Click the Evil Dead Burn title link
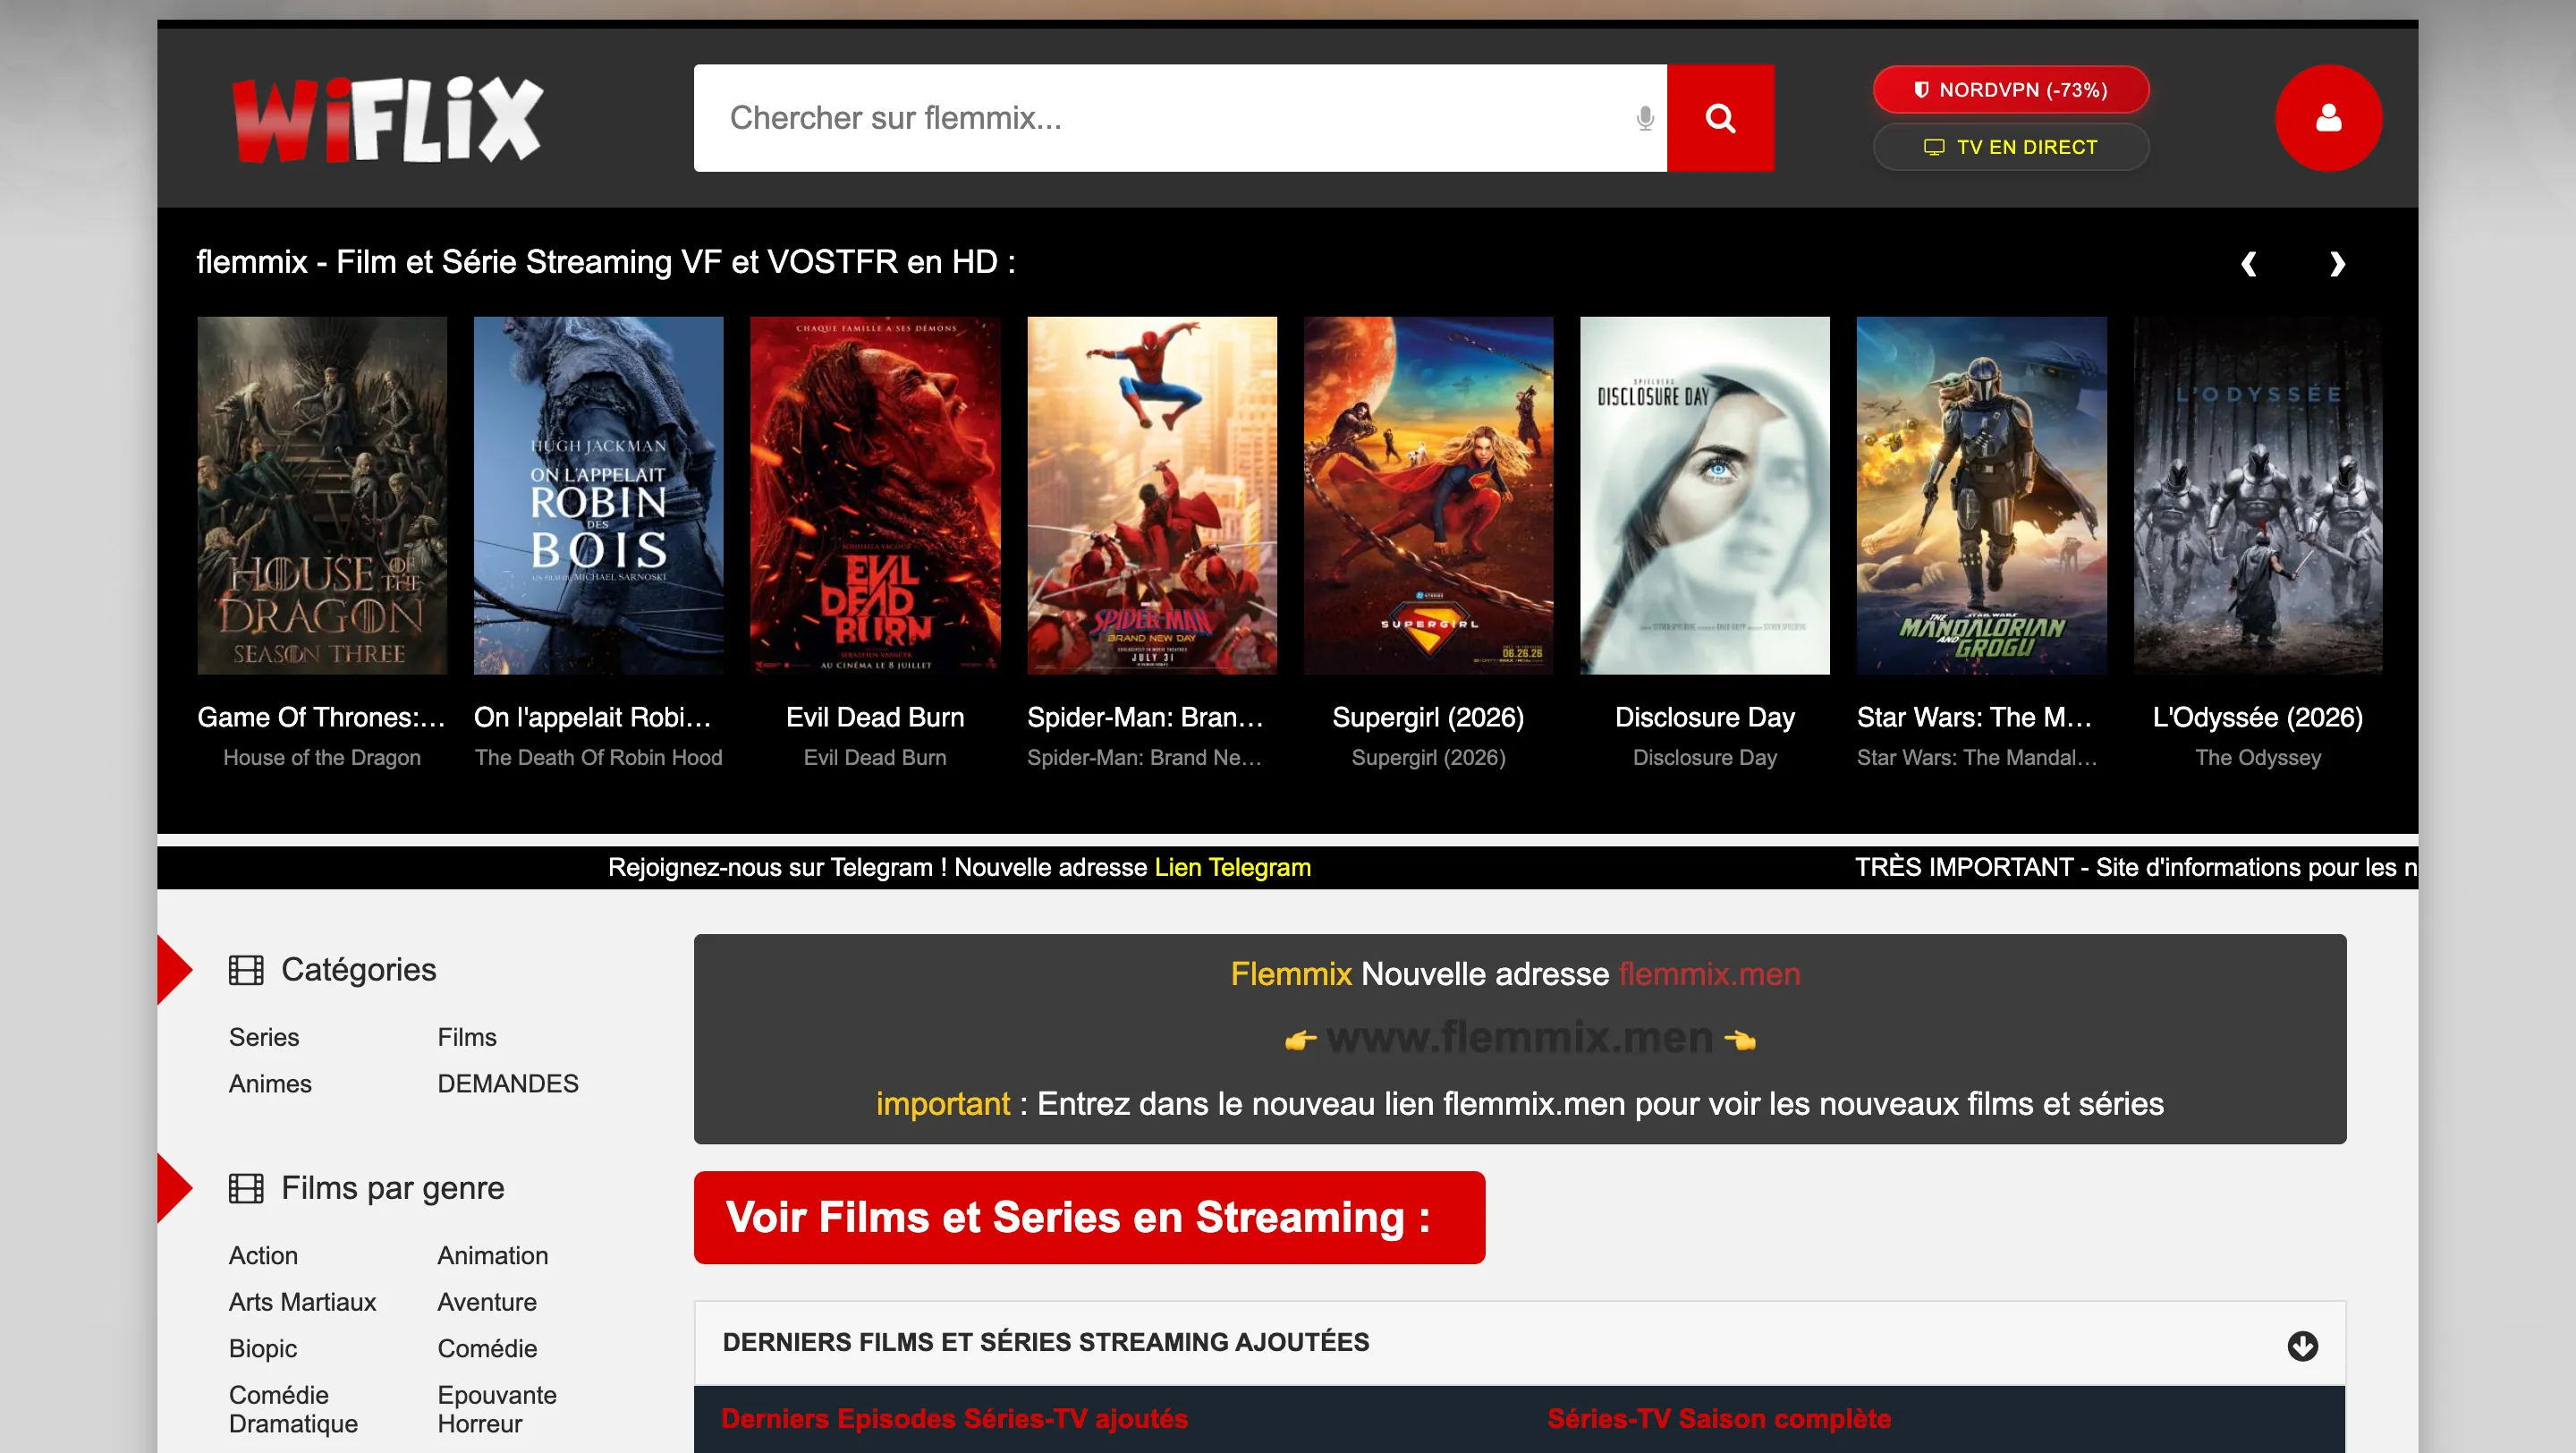This screenshot has width=2576, height=1453. coord(875,717)
